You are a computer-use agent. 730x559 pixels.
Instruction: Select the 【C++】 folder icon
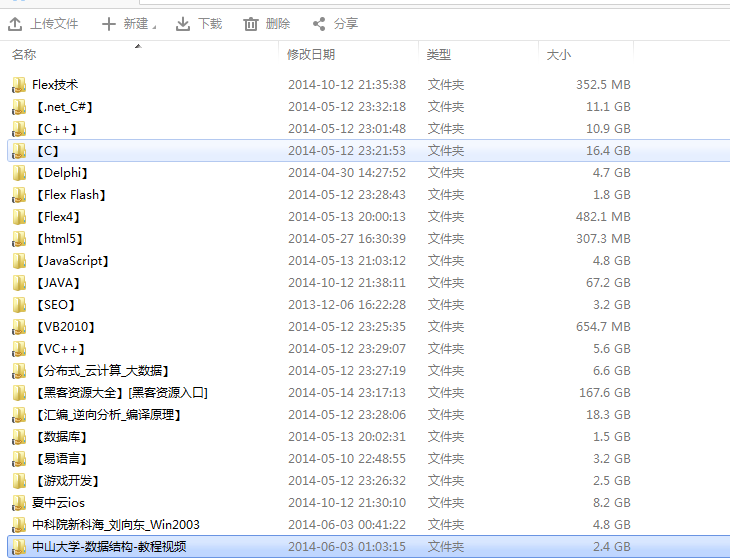tap(19, 128)
